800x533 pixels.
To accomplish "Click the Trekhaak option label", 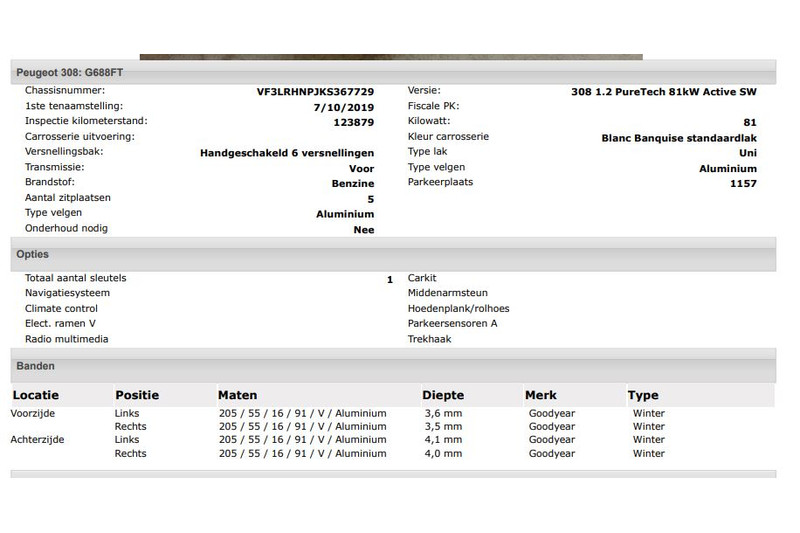I will 429,339.
